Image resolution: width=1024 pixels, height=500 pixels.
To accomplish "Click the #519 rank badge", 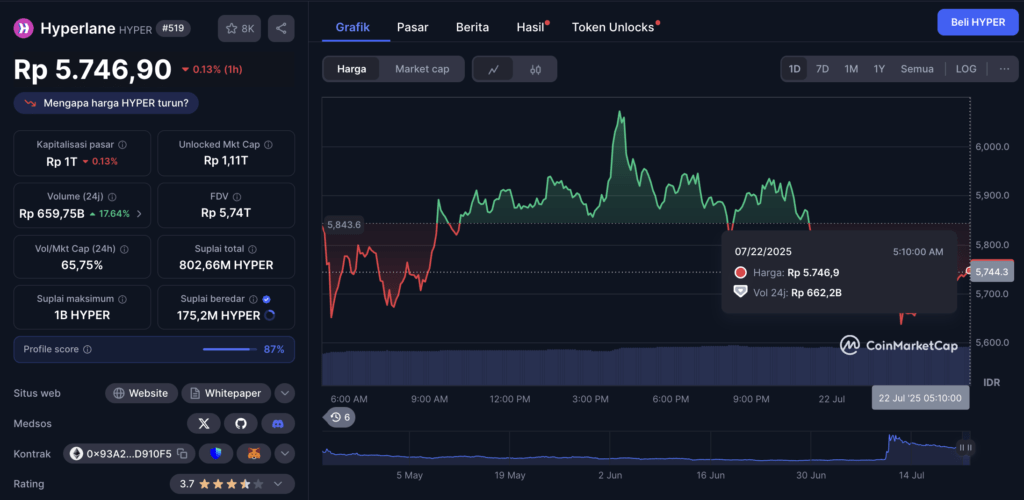I will pos(173,29).
